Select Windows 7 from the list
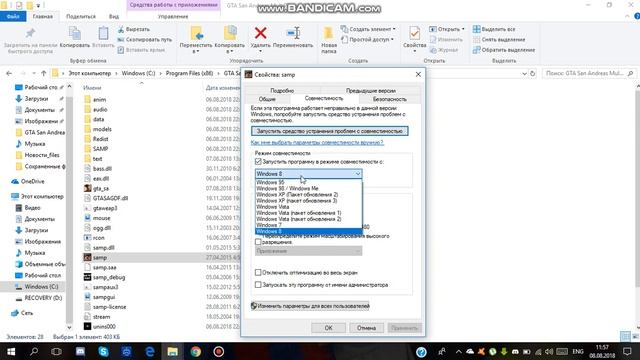 click(x=308, y=225)
